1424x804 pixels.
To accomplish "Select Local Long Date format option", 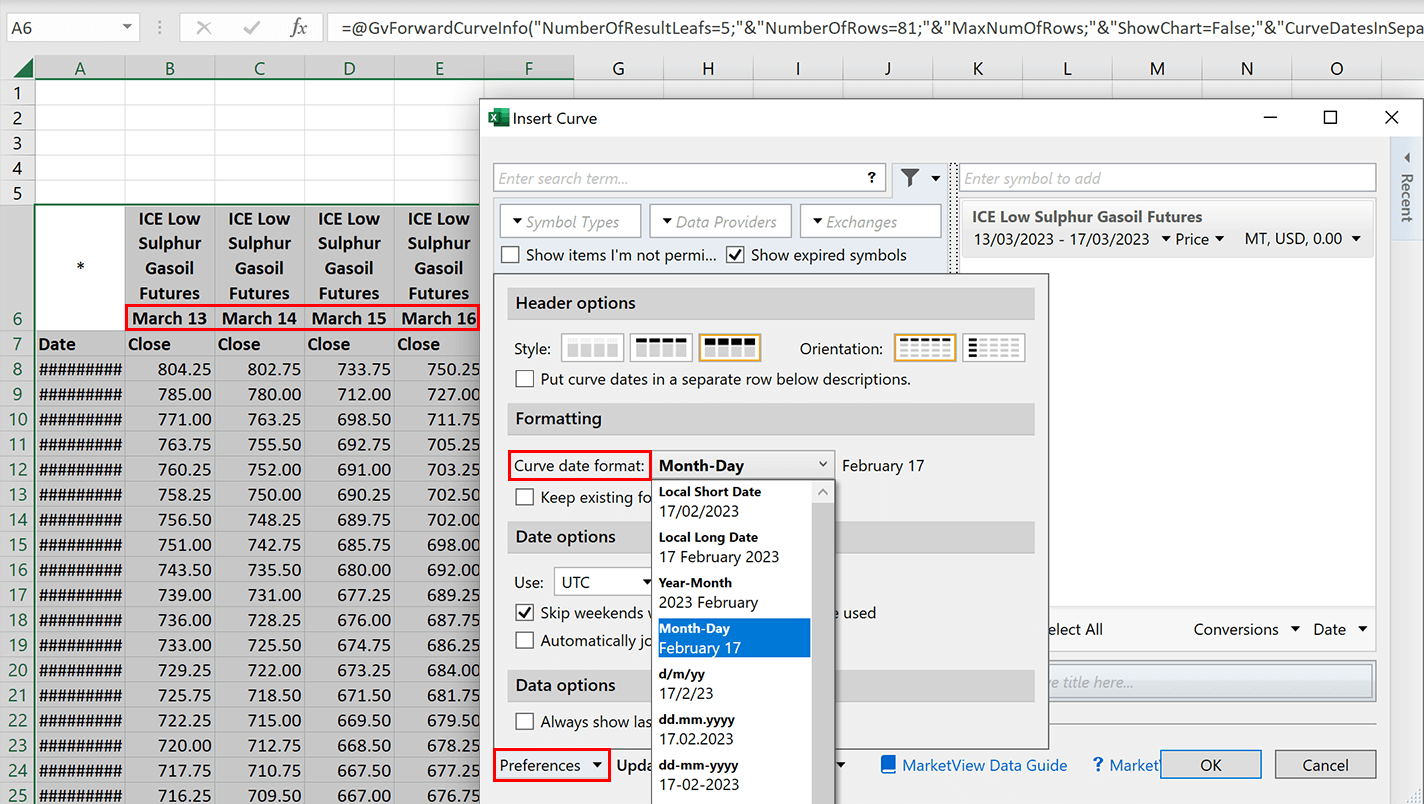I will 731,547.
